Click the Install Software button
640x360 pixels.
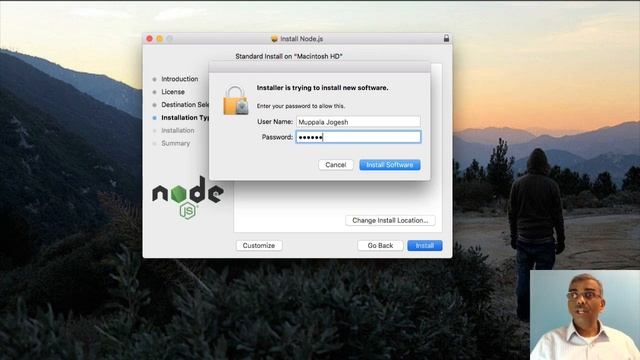(x=390, y=165)
